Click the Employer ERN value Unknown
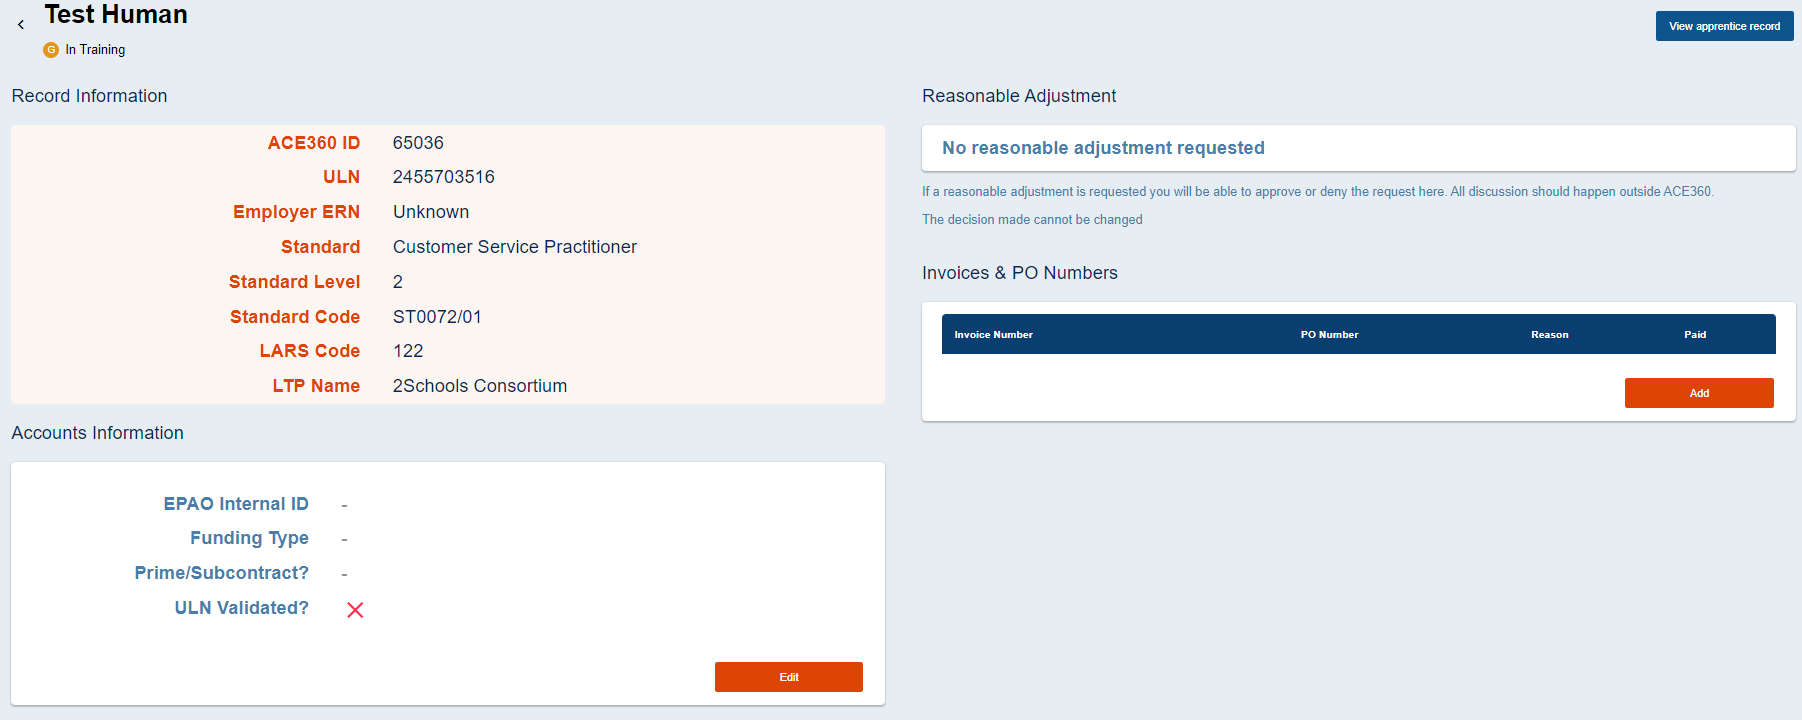Image resolution: width=1802 pixels, height=720 pixels. [x=431, y=211]
